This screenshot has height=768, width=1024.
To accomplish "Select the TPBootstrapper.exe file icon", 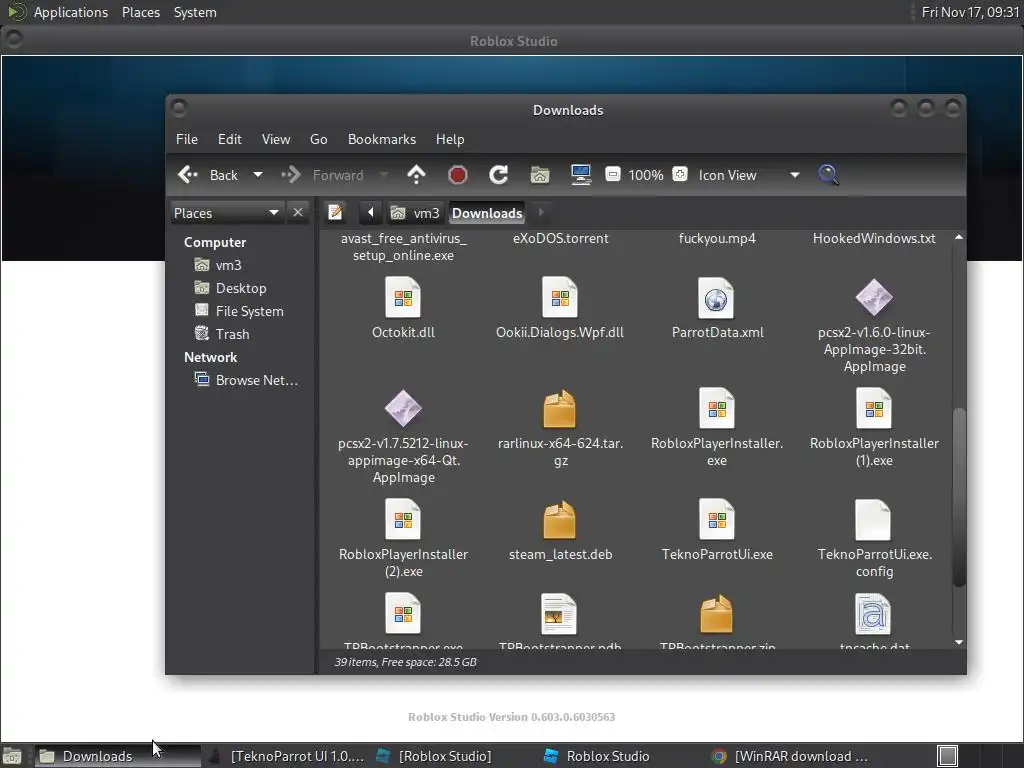I will [x=403, y=613].
